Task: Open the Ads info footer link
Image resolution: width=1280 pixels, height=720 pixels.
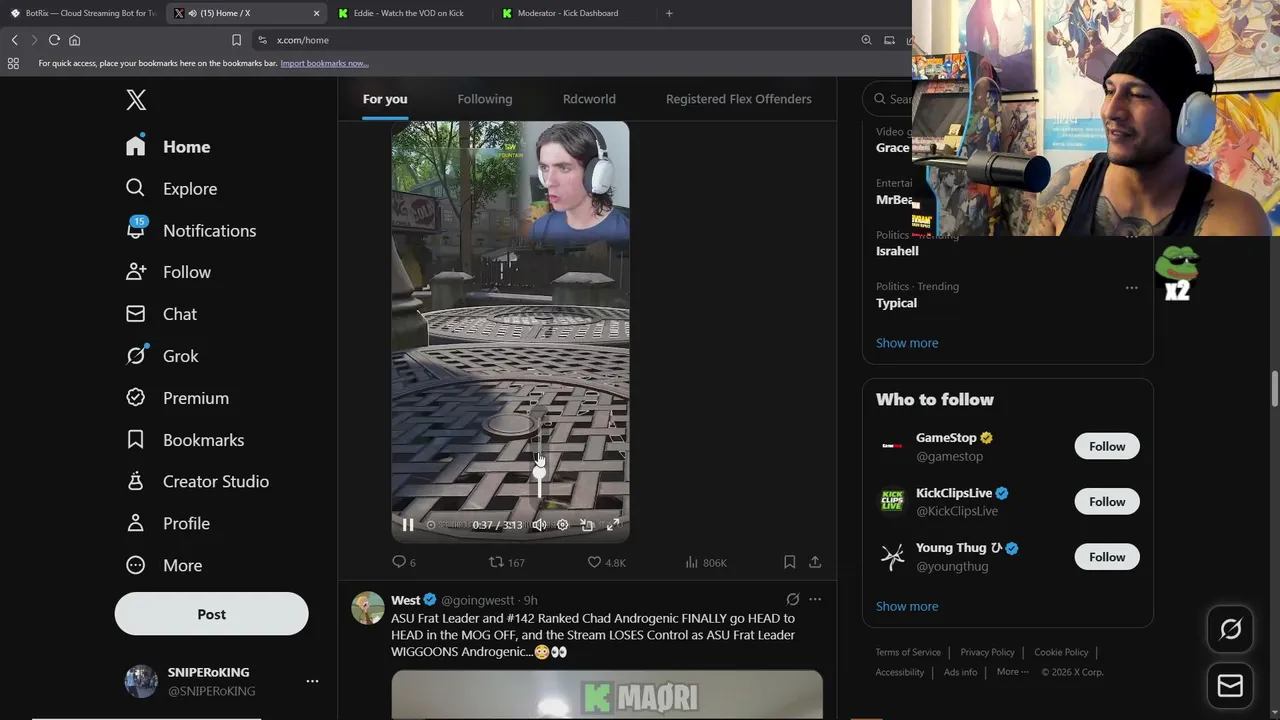Action: (960, 672)
